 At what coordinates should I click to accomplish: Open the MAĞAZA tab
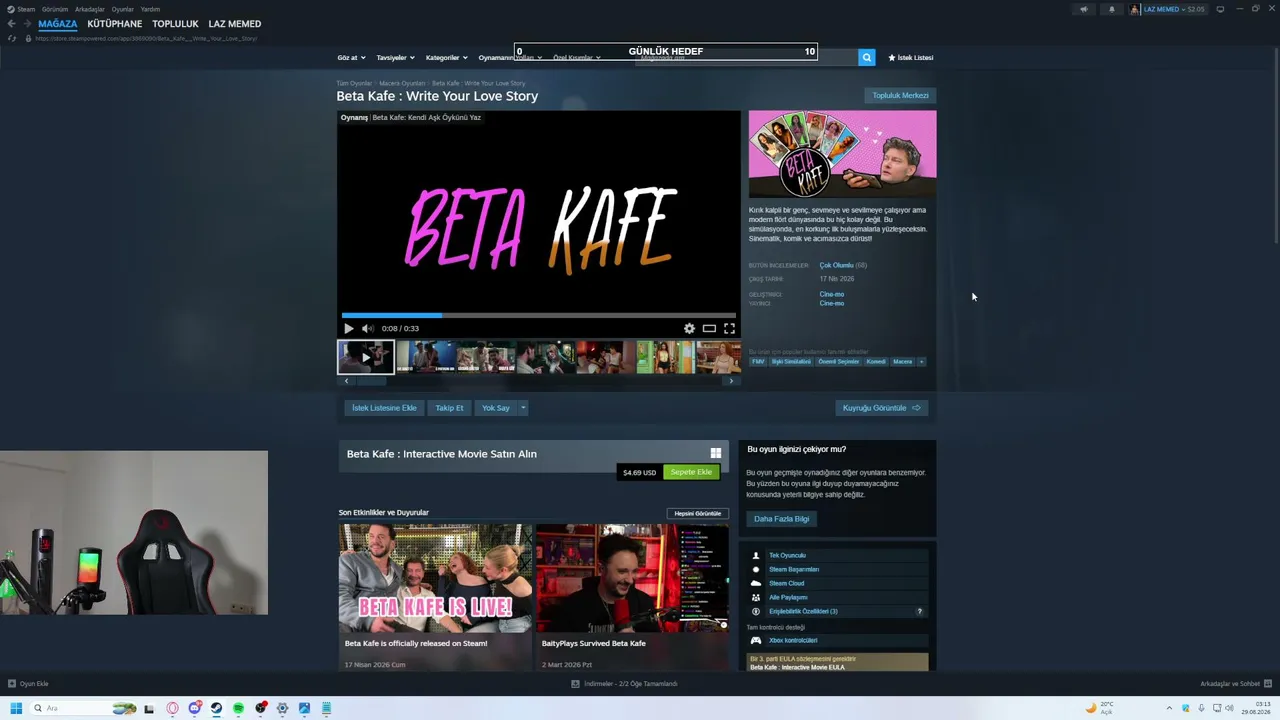tap(58, 24)
